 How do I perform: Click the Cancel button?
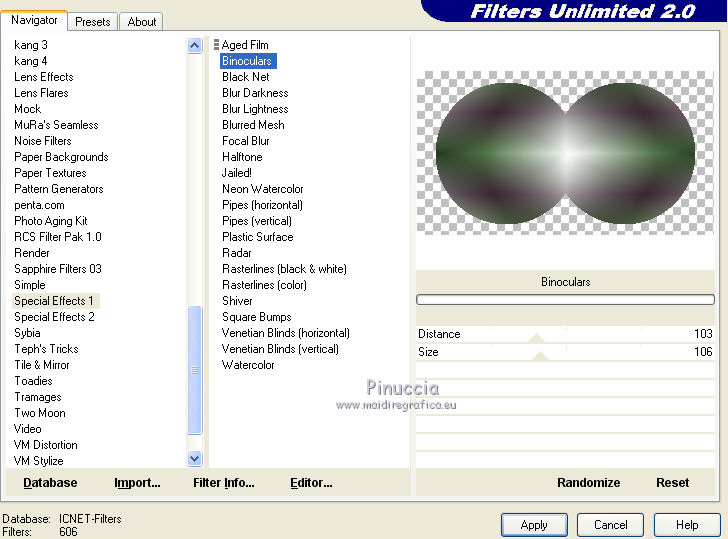click(x=610, y=525)
